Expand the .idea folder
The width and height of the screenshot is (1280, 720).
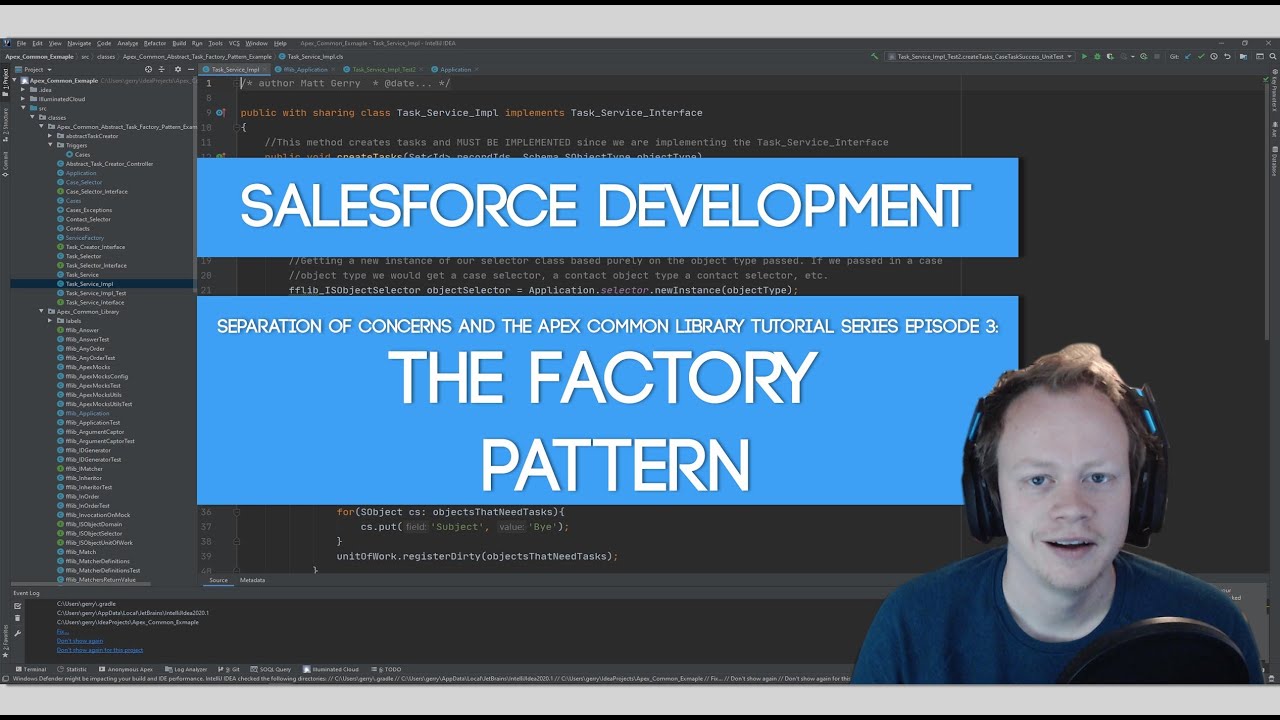pos(23,89)
